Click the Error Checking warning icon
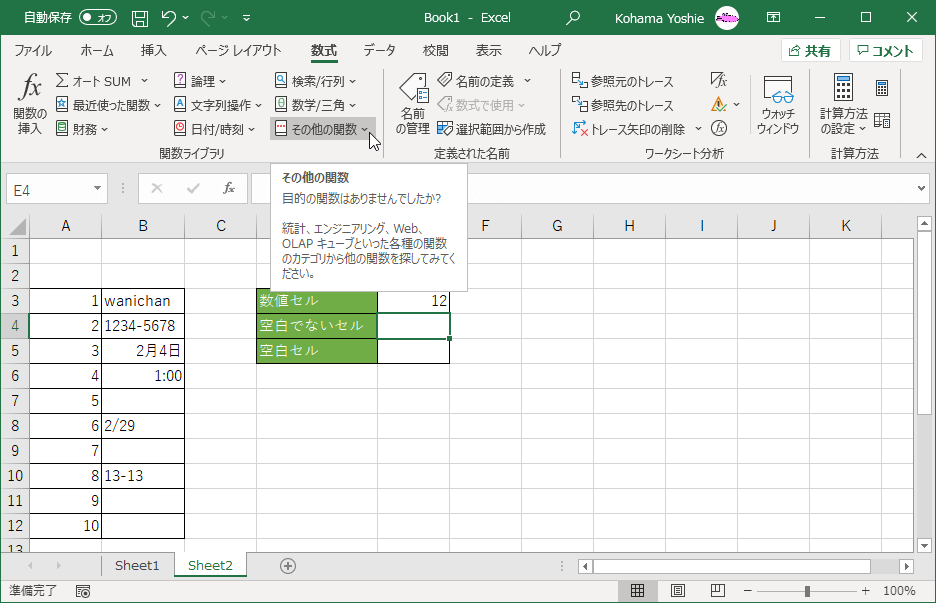The height and width of the screenshot is (603, 936). point(719,104)
